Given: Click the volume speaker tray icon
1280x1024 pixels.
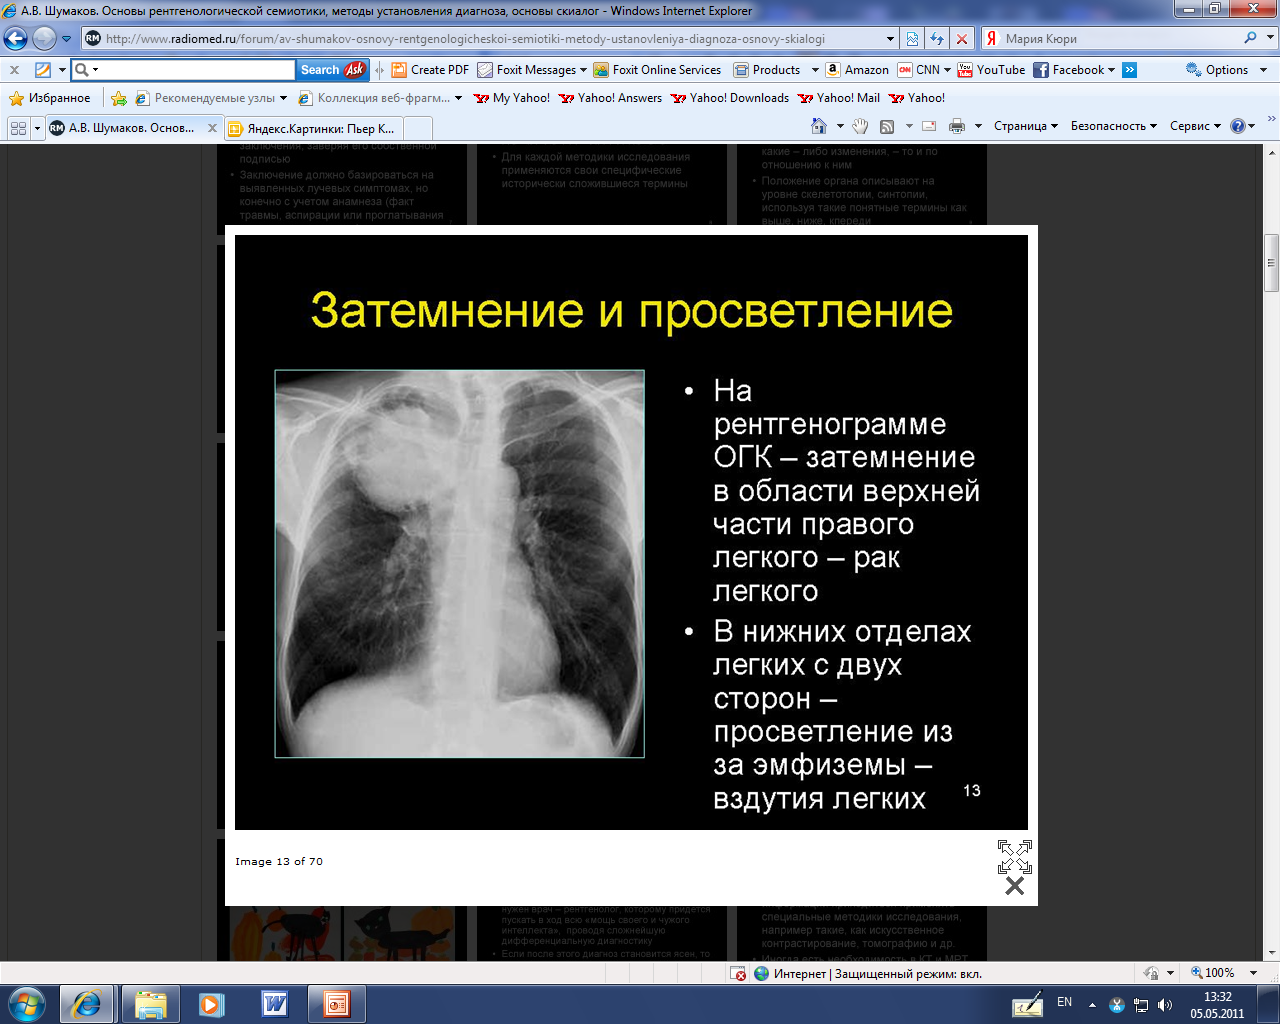Looking at the screenshot, I should click(1165, 1005).
